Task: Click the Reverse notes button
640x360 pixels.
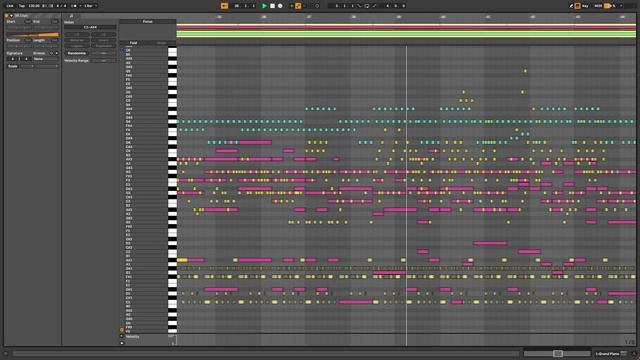Action: (x=77, y=40)
